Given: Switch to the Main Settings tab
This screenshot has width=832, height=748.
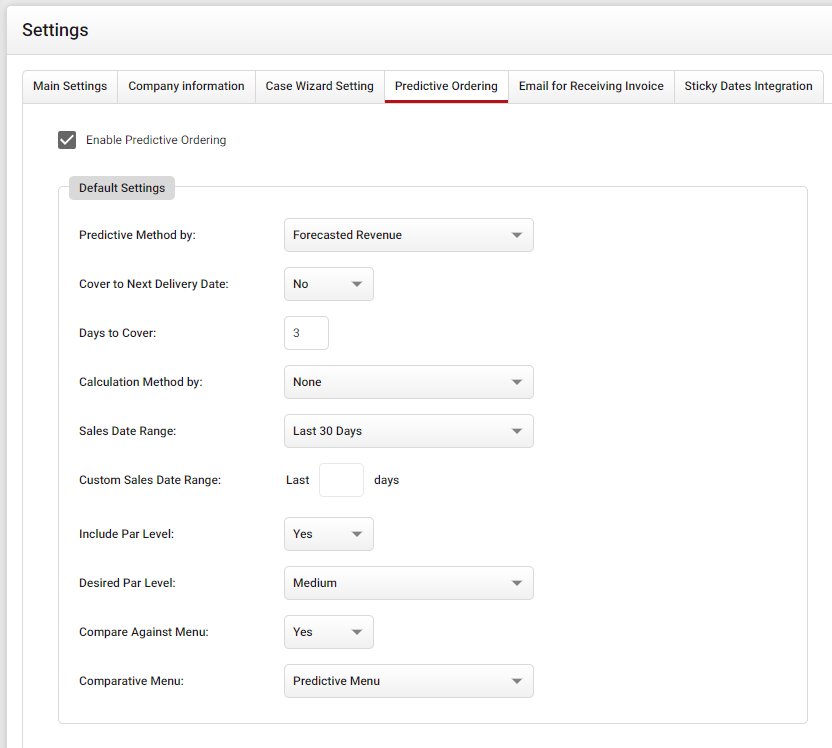Looking at the screenshot, I should [x=69, y=86].
